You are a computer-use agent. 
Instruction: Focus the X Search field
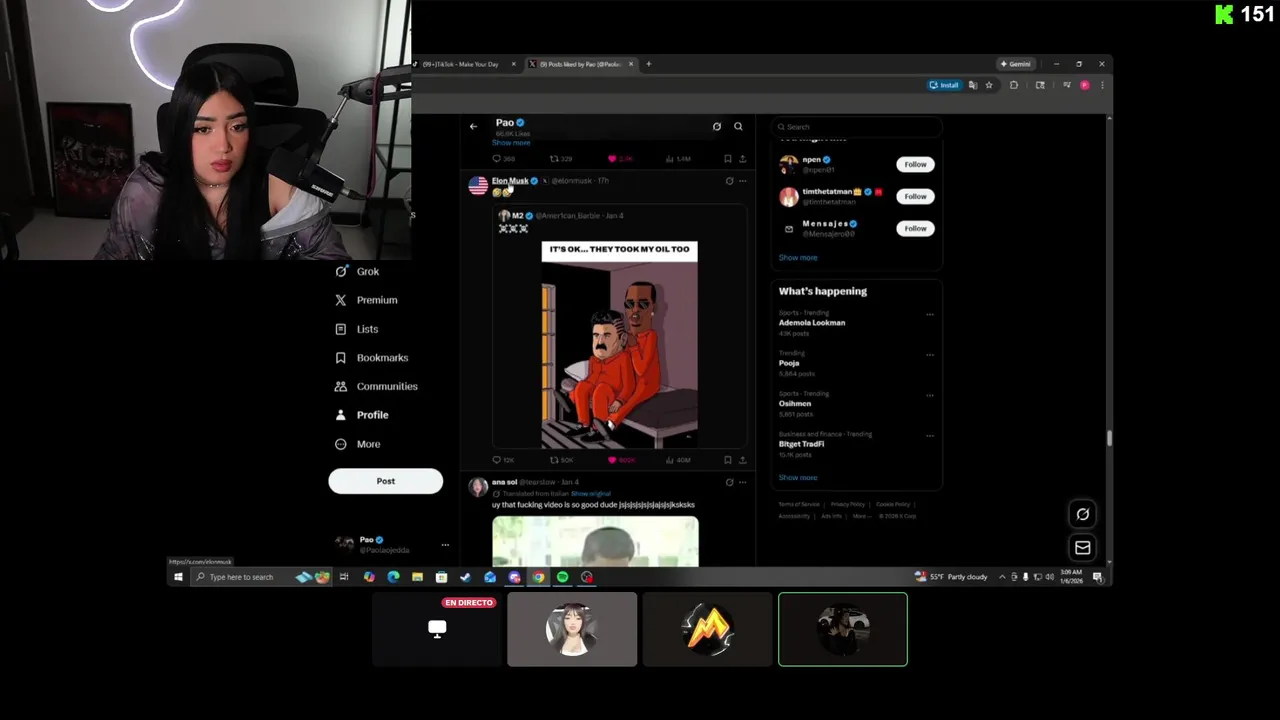tap(856, 127)
